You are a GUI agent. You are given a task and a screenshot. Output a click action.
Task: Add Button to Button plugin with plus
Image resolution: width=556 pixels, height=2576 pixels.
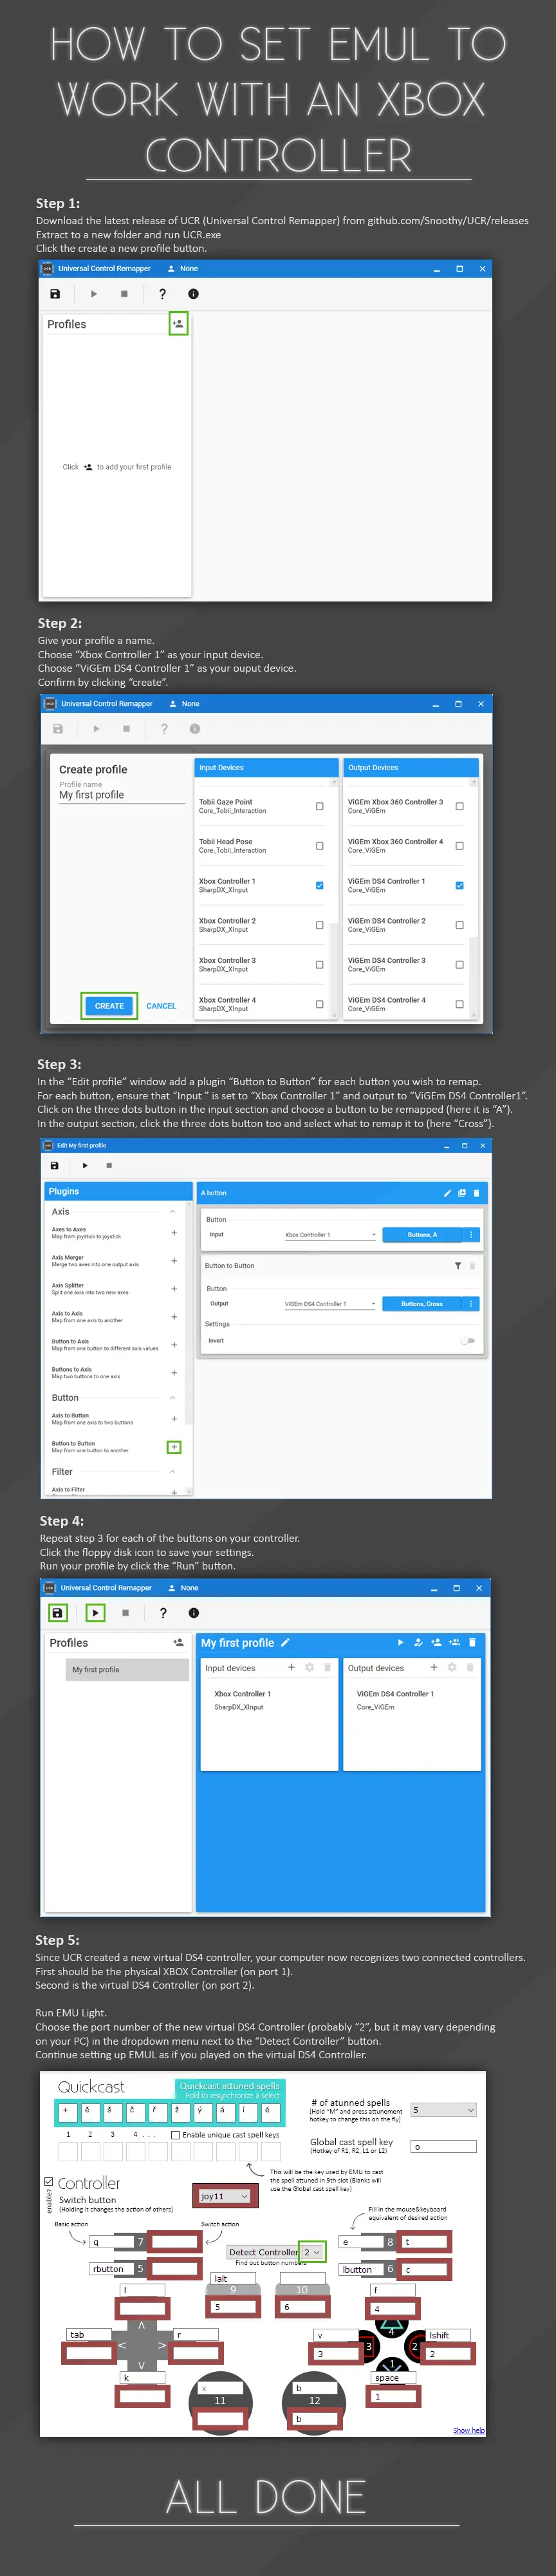174,1447
